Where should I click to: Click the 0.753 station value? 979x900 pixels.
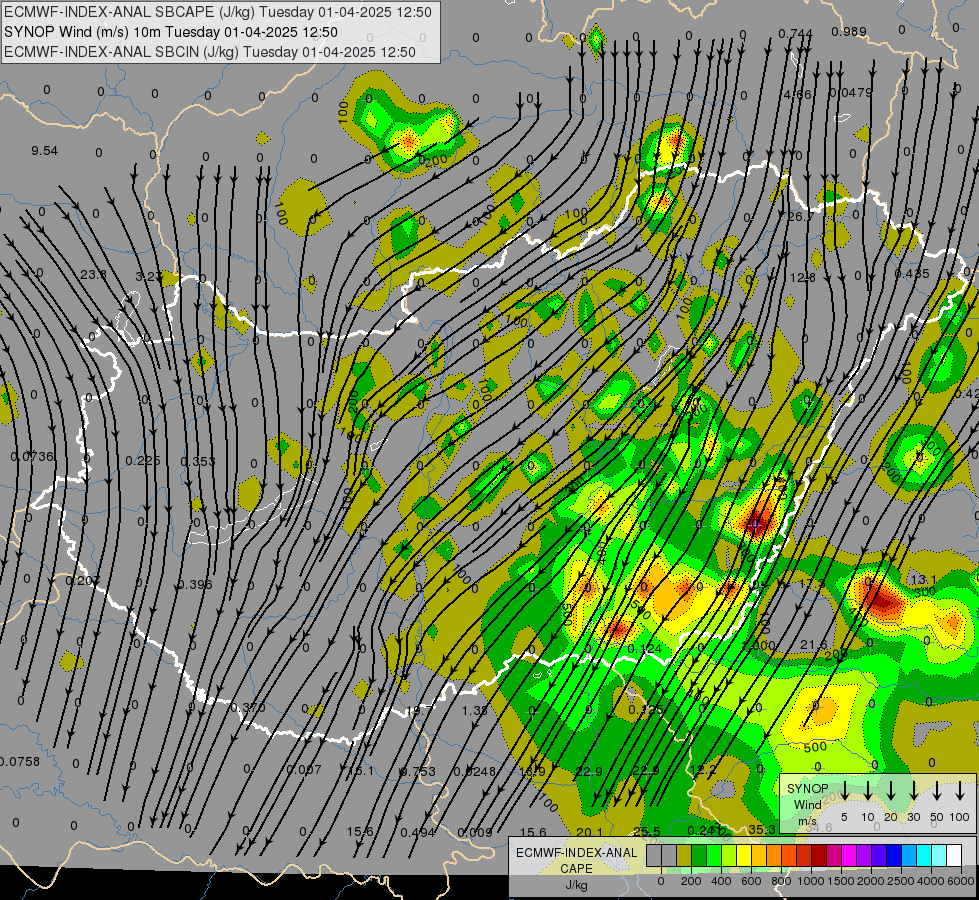click(x=418, y=771)
